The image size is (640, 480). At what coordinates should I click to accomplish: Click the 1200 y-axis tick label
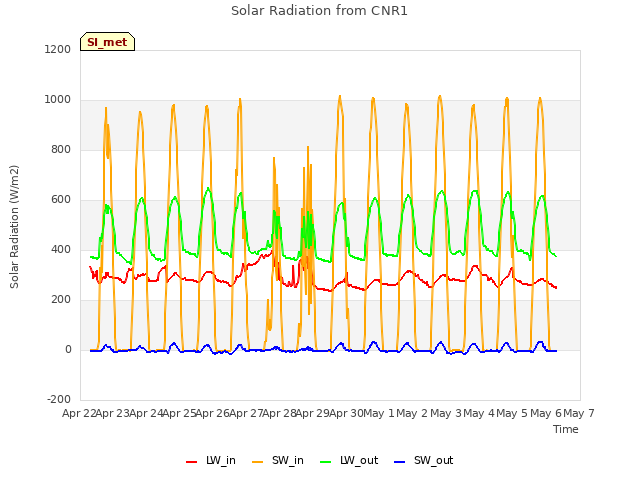pos(58,49)
